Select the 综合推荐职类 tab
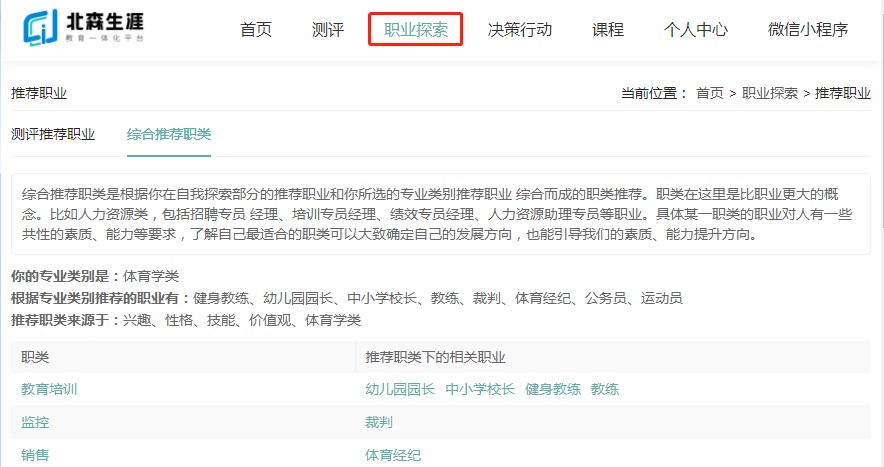This screenshot has height=467, width=884. click(169, 134)
